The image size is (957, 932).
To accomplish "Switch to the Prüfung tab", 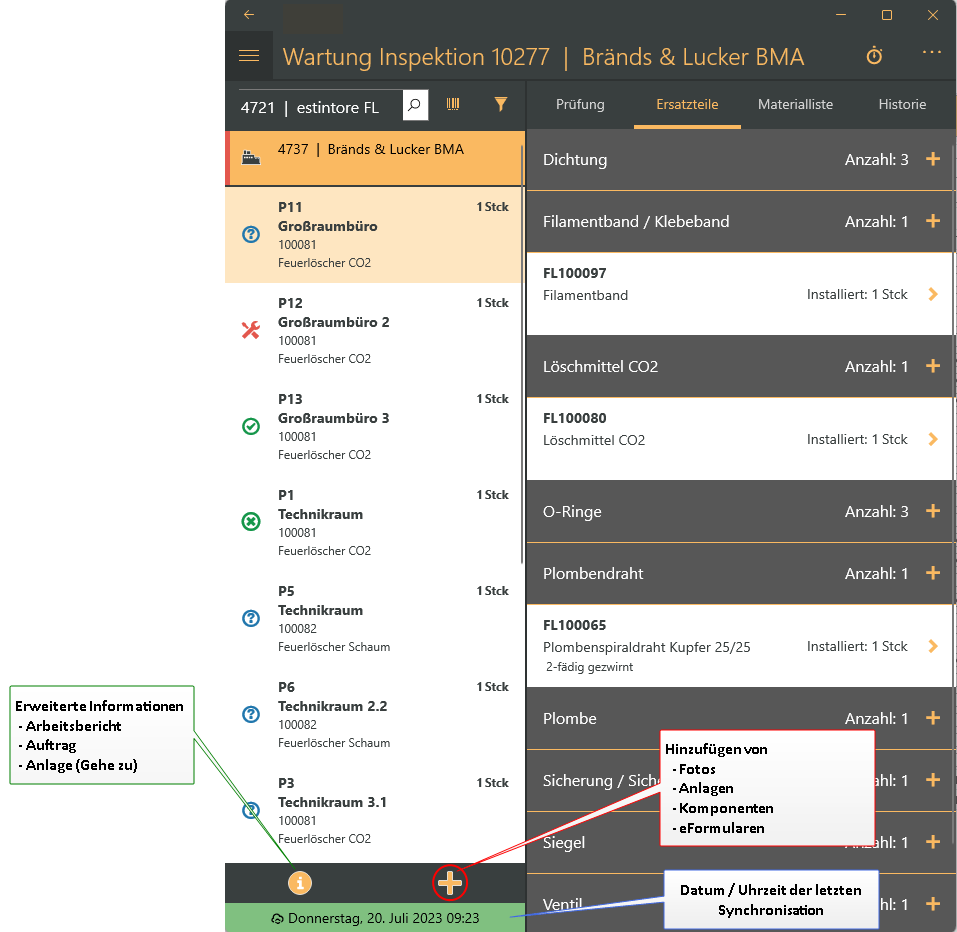I will (580, 104).
